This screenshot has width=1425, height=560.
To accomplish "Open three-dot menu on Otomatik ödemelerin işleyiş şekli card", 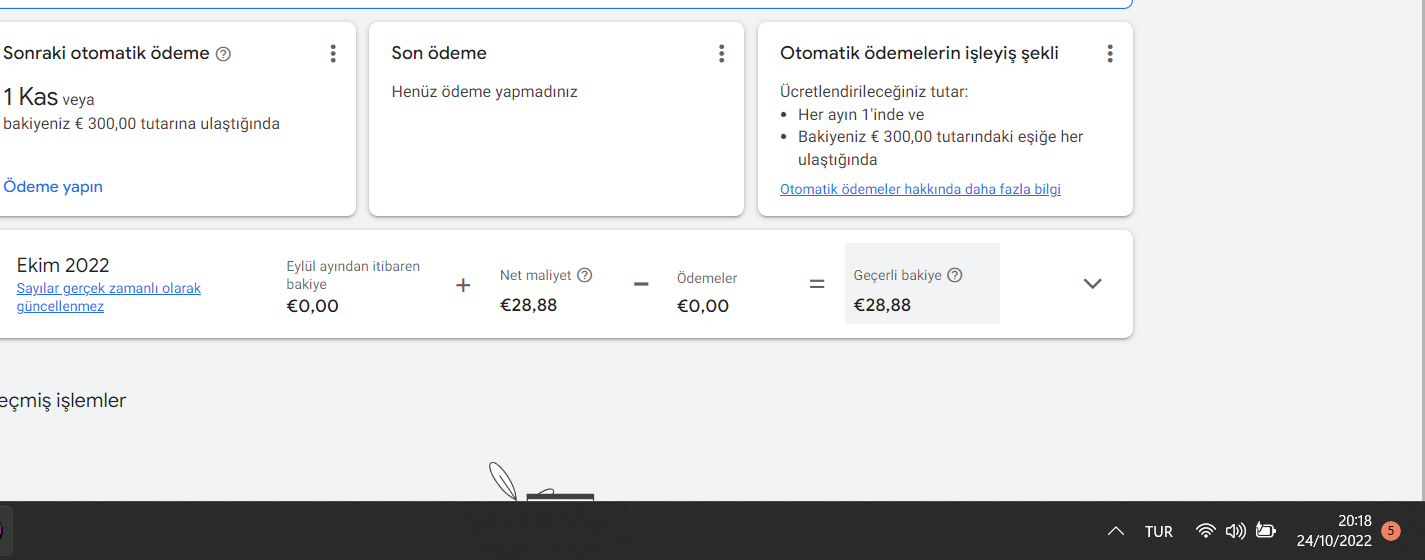I will point(1109,54).
